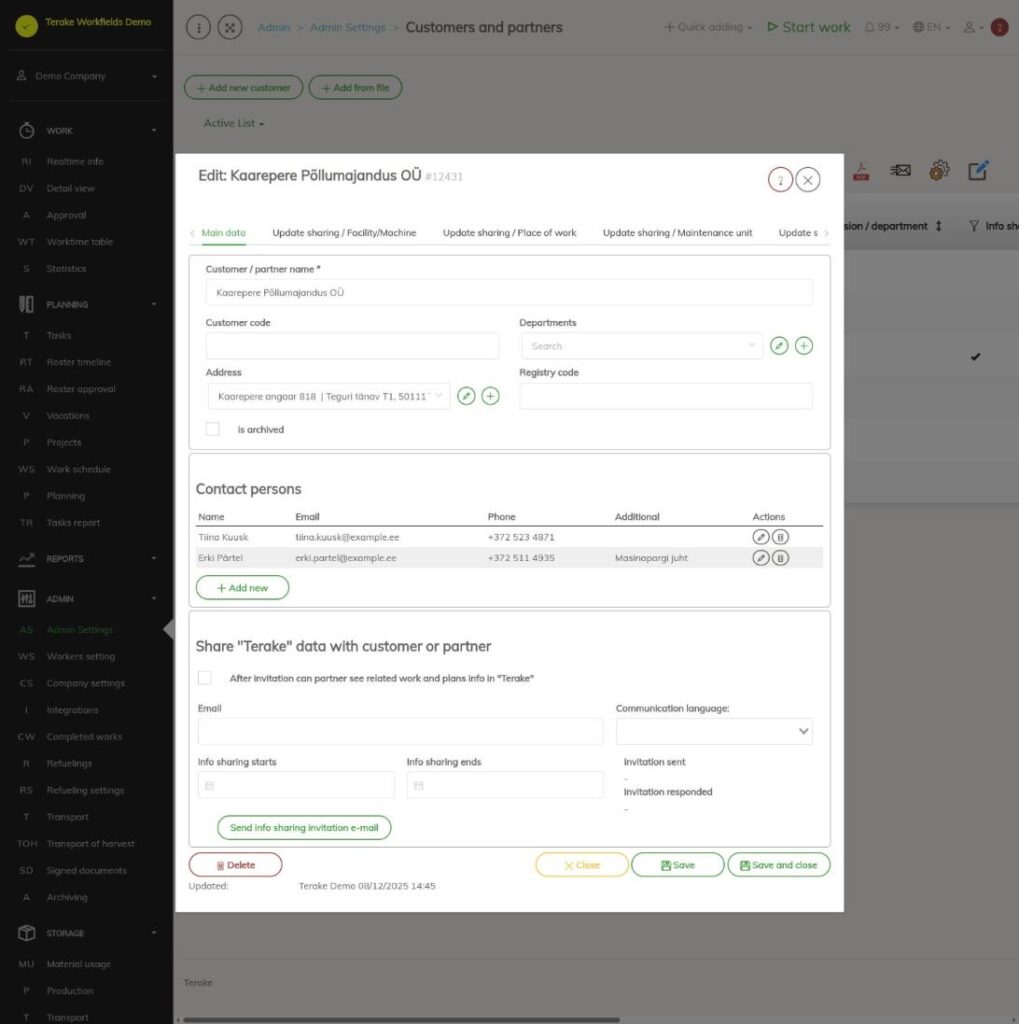Open the user profile icon menu

(973, 27)
